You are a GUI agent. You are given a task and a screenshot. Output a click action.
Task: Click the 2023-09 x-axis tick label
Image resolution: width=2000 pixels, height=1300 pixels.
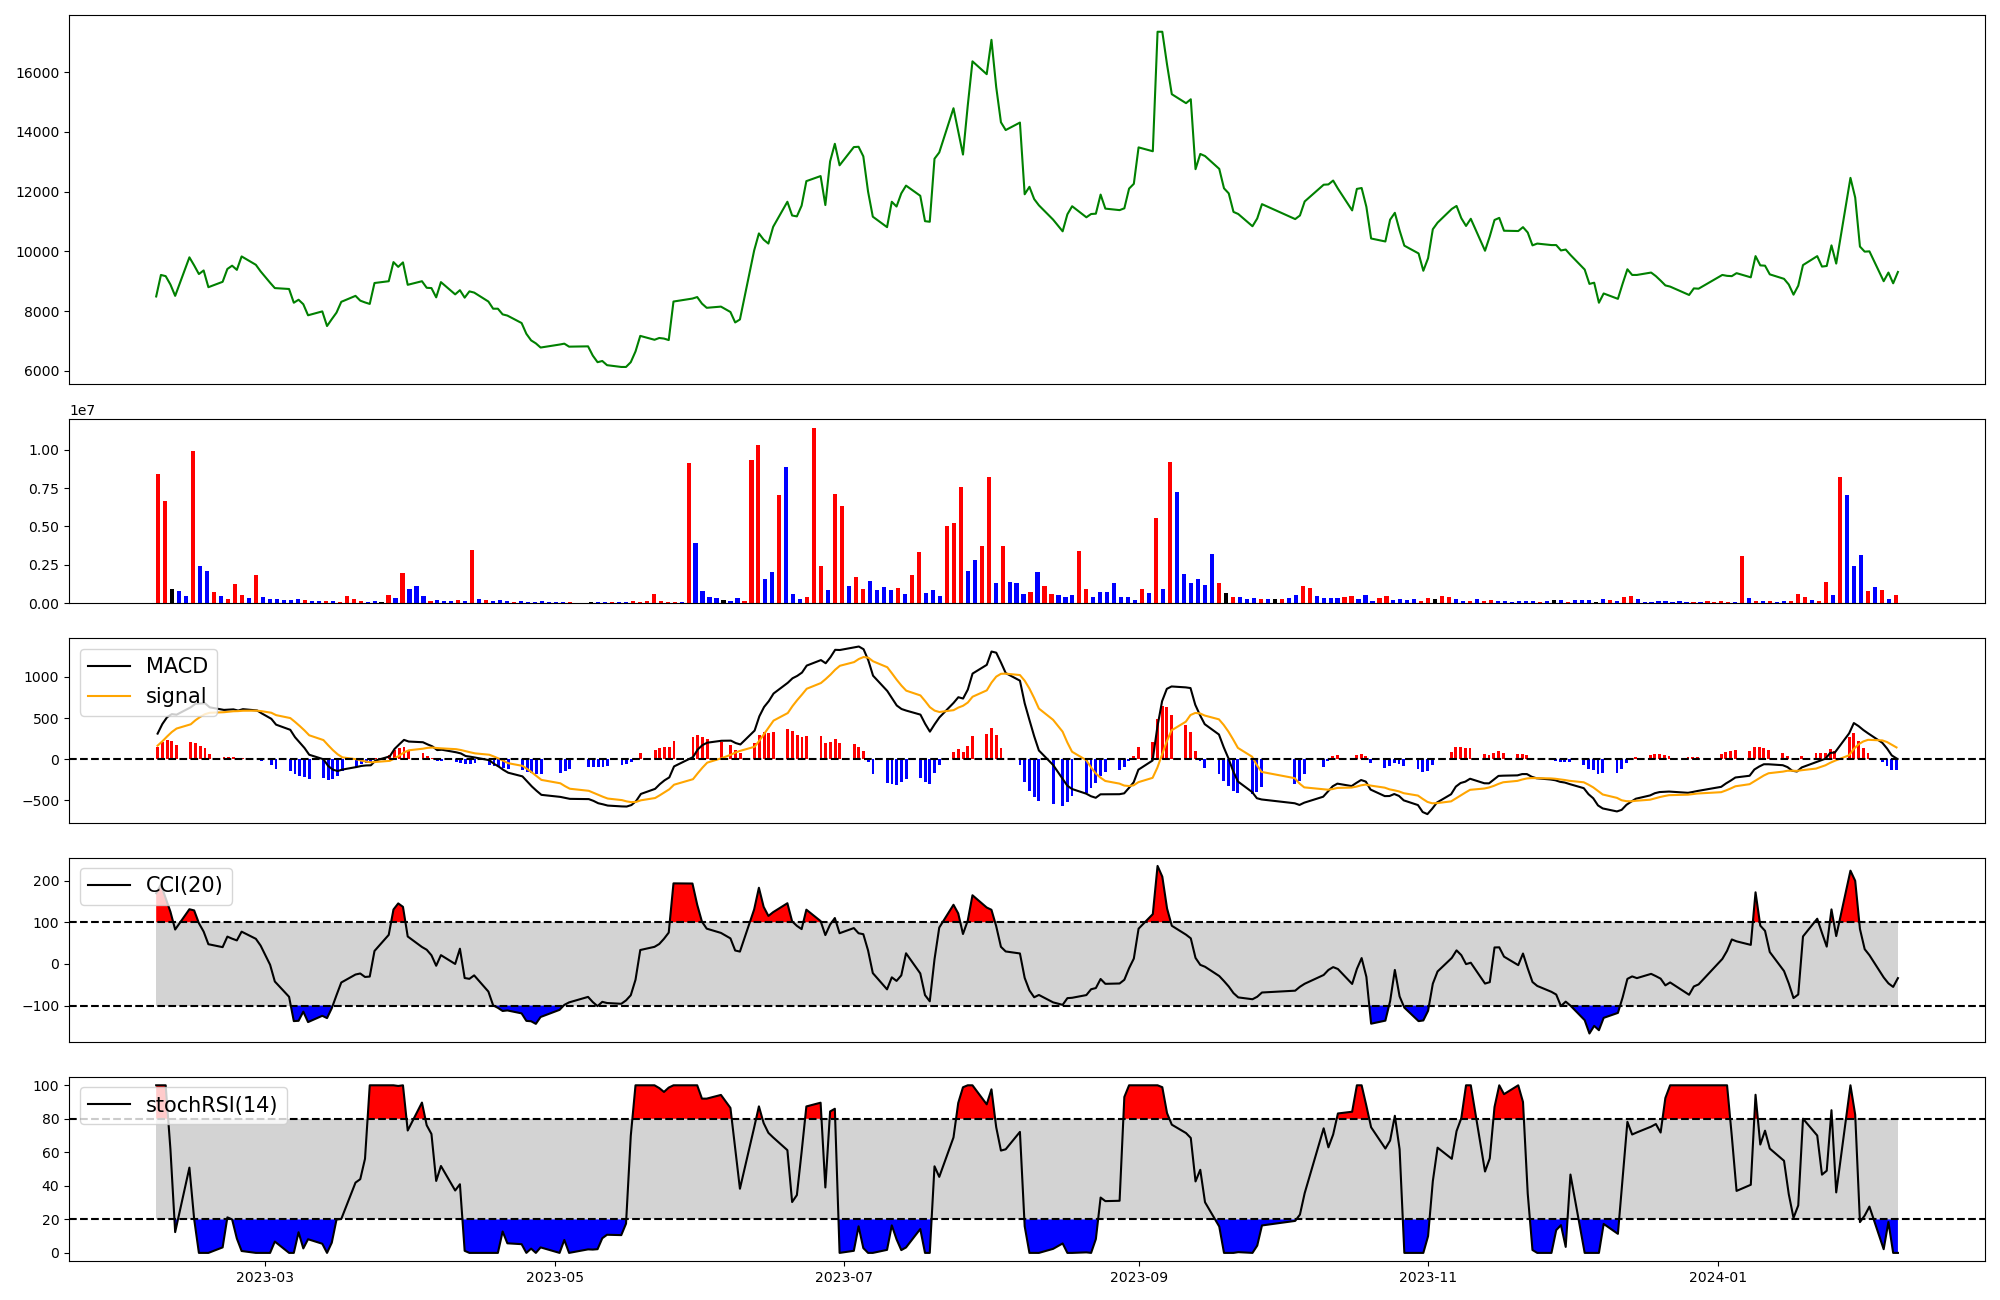click(x=1138, y=1277)
